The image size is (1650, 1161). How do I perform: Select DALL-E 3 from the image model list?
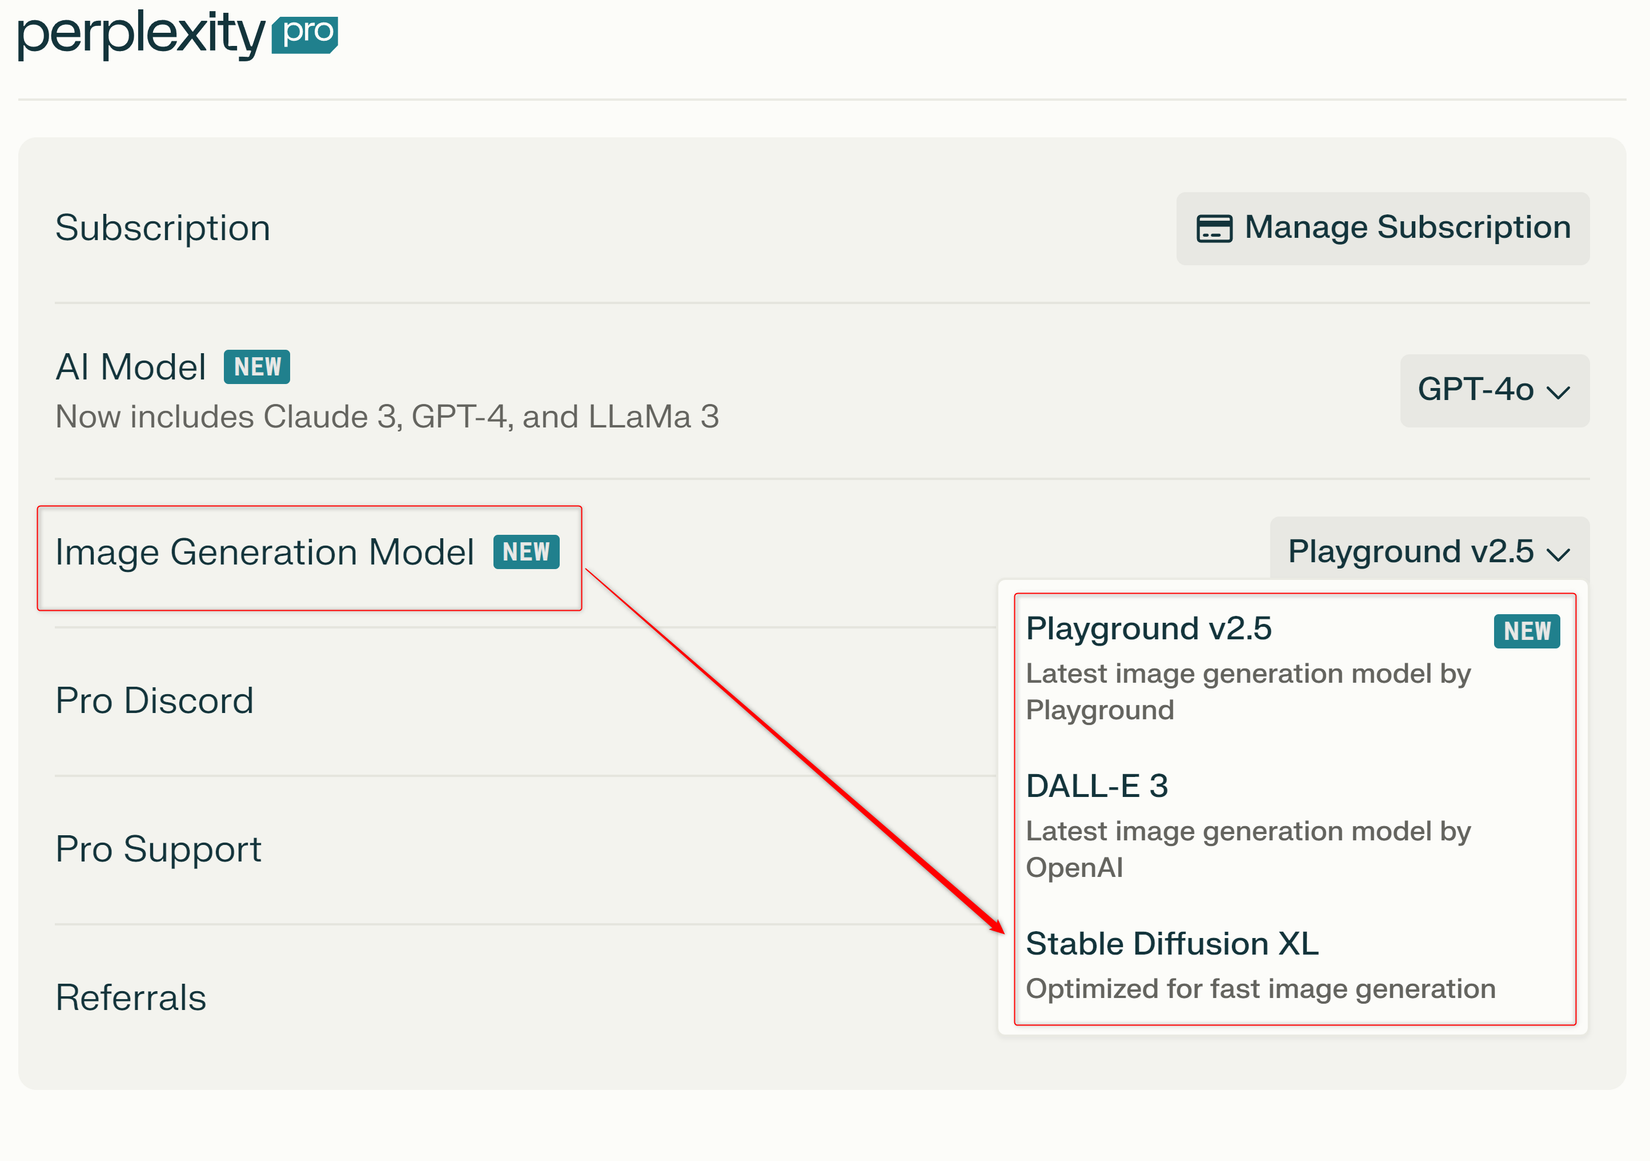click(x=1097, y=786)
